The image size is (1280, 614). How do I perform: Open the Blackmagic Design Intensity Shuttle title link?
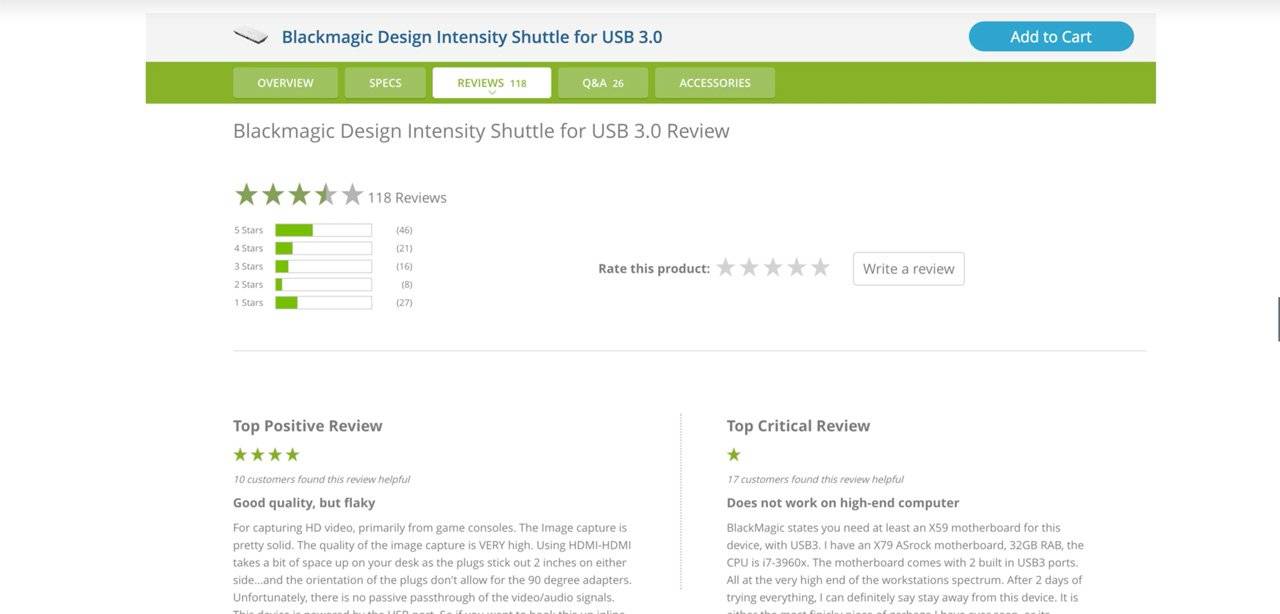(x=471, y=37)
